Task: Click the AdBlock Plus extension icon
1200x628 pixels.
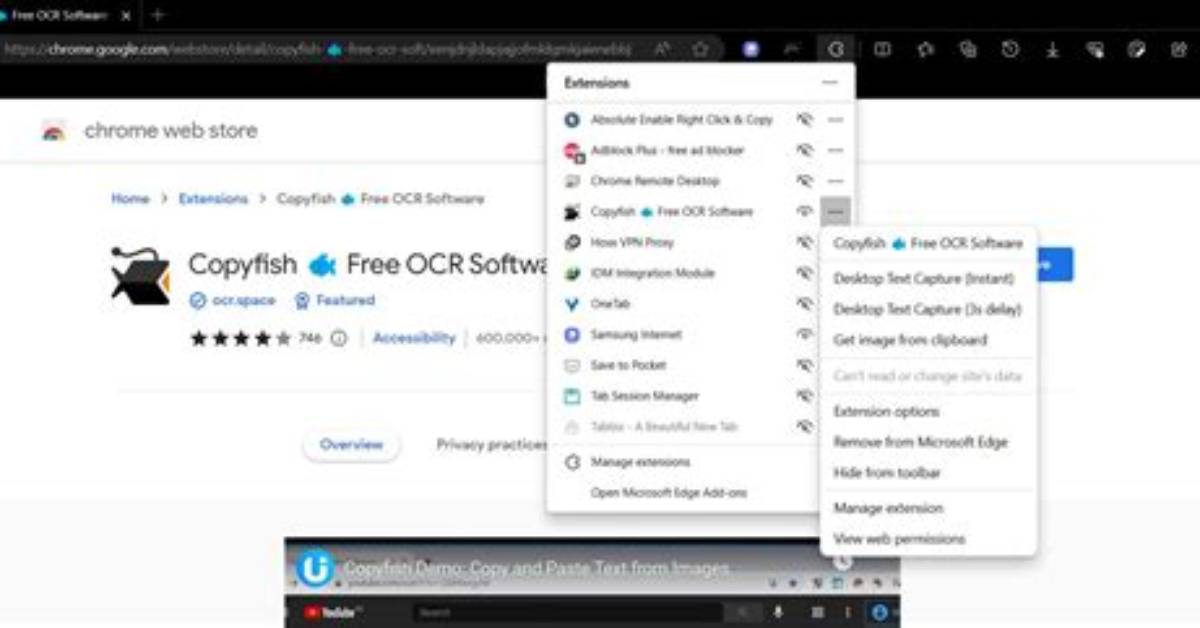Action: [x=572, y=151]
